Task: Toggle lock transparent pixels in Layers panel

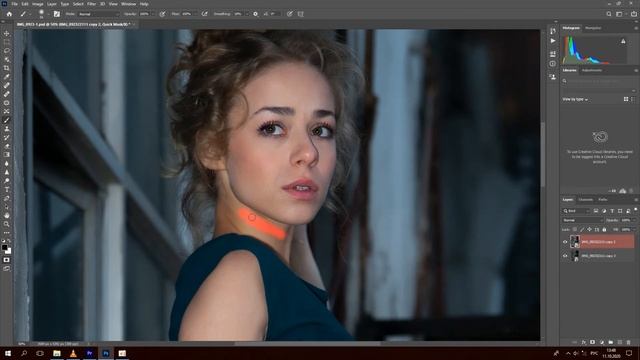Action: [575, 230]
